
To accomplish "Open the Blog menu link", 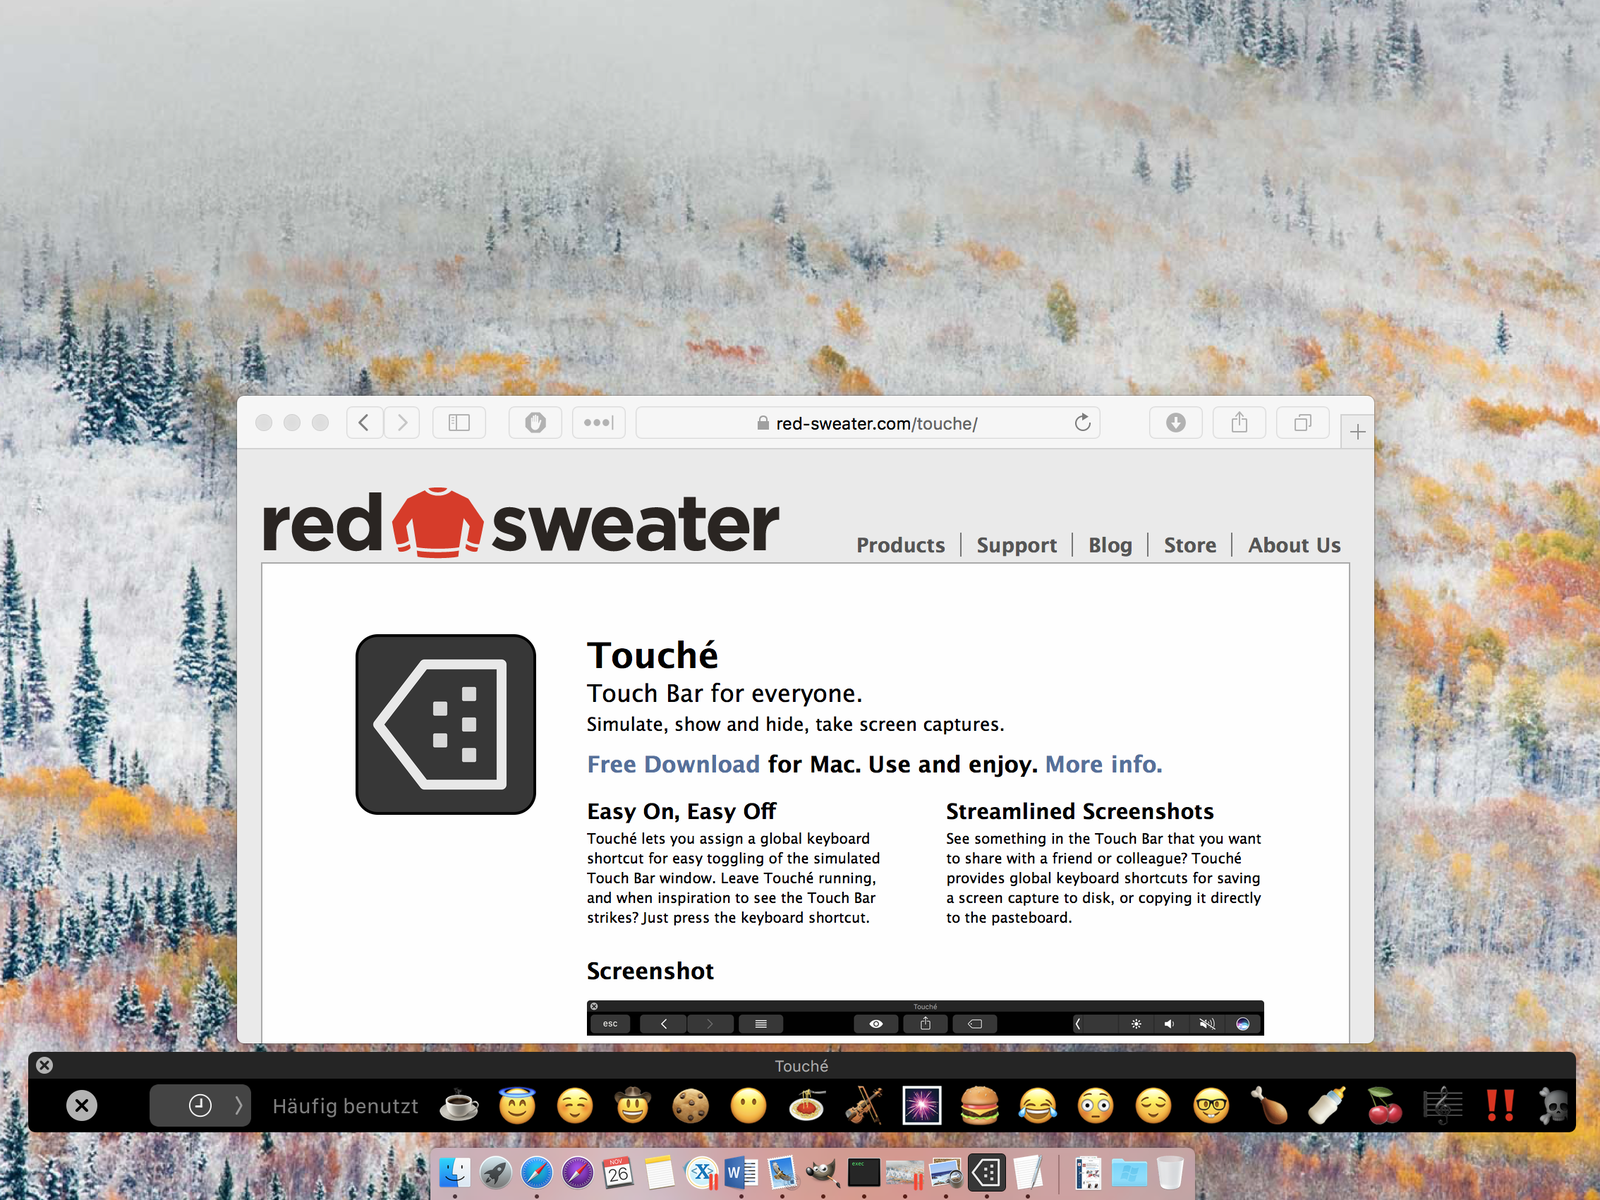I will point(1110,545).
